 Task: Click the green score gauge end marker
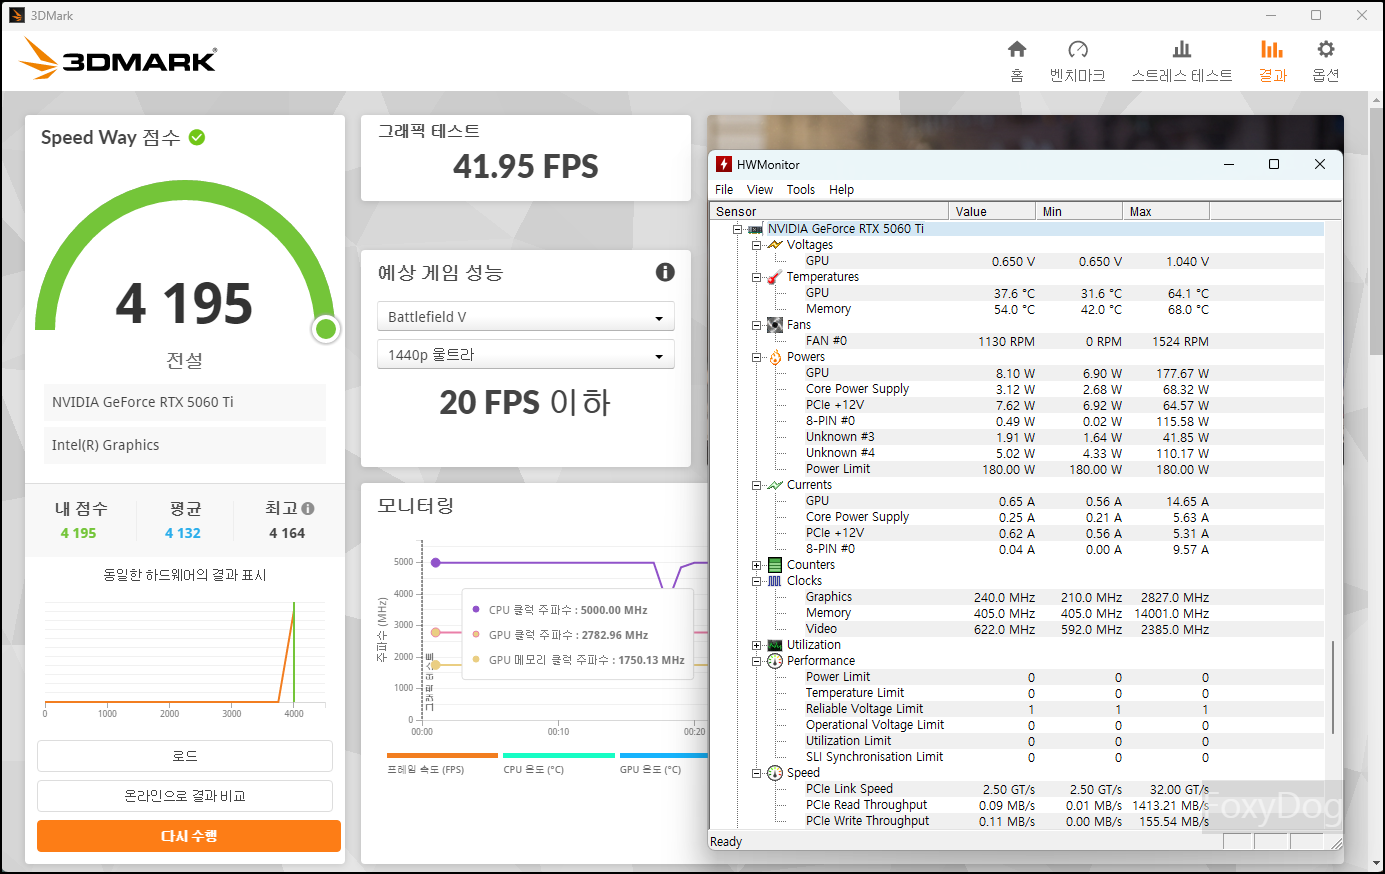(325, 329)
